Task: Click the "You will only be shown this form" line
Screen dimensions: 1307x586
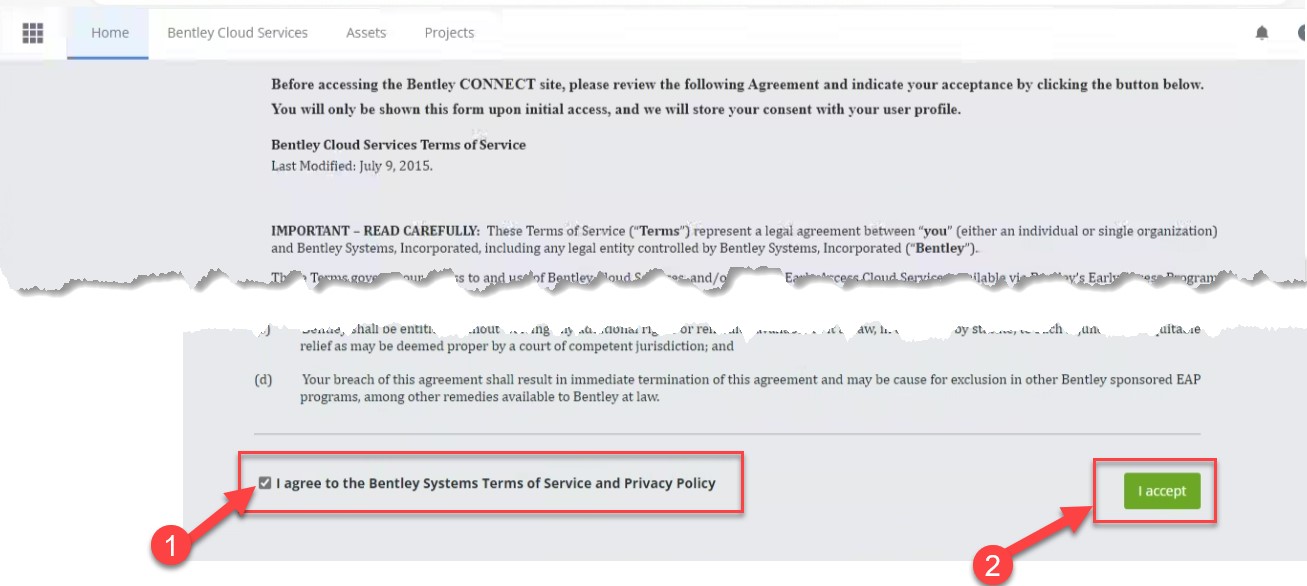Action: coord(616,109)
